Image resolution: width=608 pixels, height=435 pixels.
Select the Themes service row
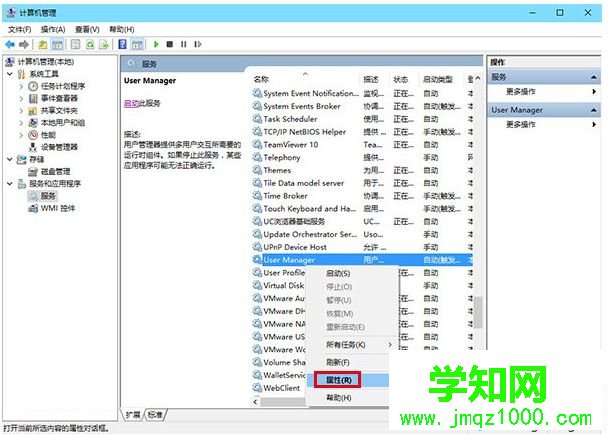pyautogui.click(x=363, y=170)
